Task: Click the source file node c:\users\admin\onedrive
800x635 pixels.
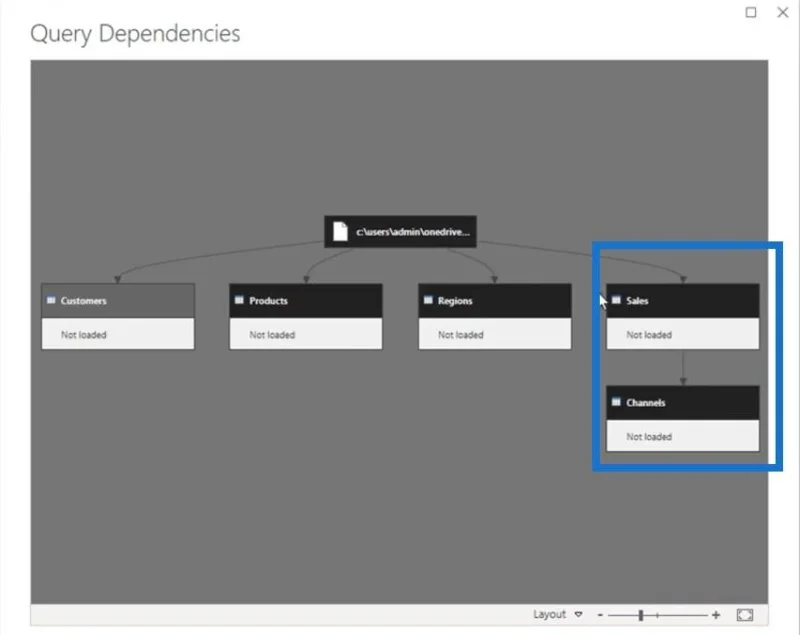Action: 401,232
